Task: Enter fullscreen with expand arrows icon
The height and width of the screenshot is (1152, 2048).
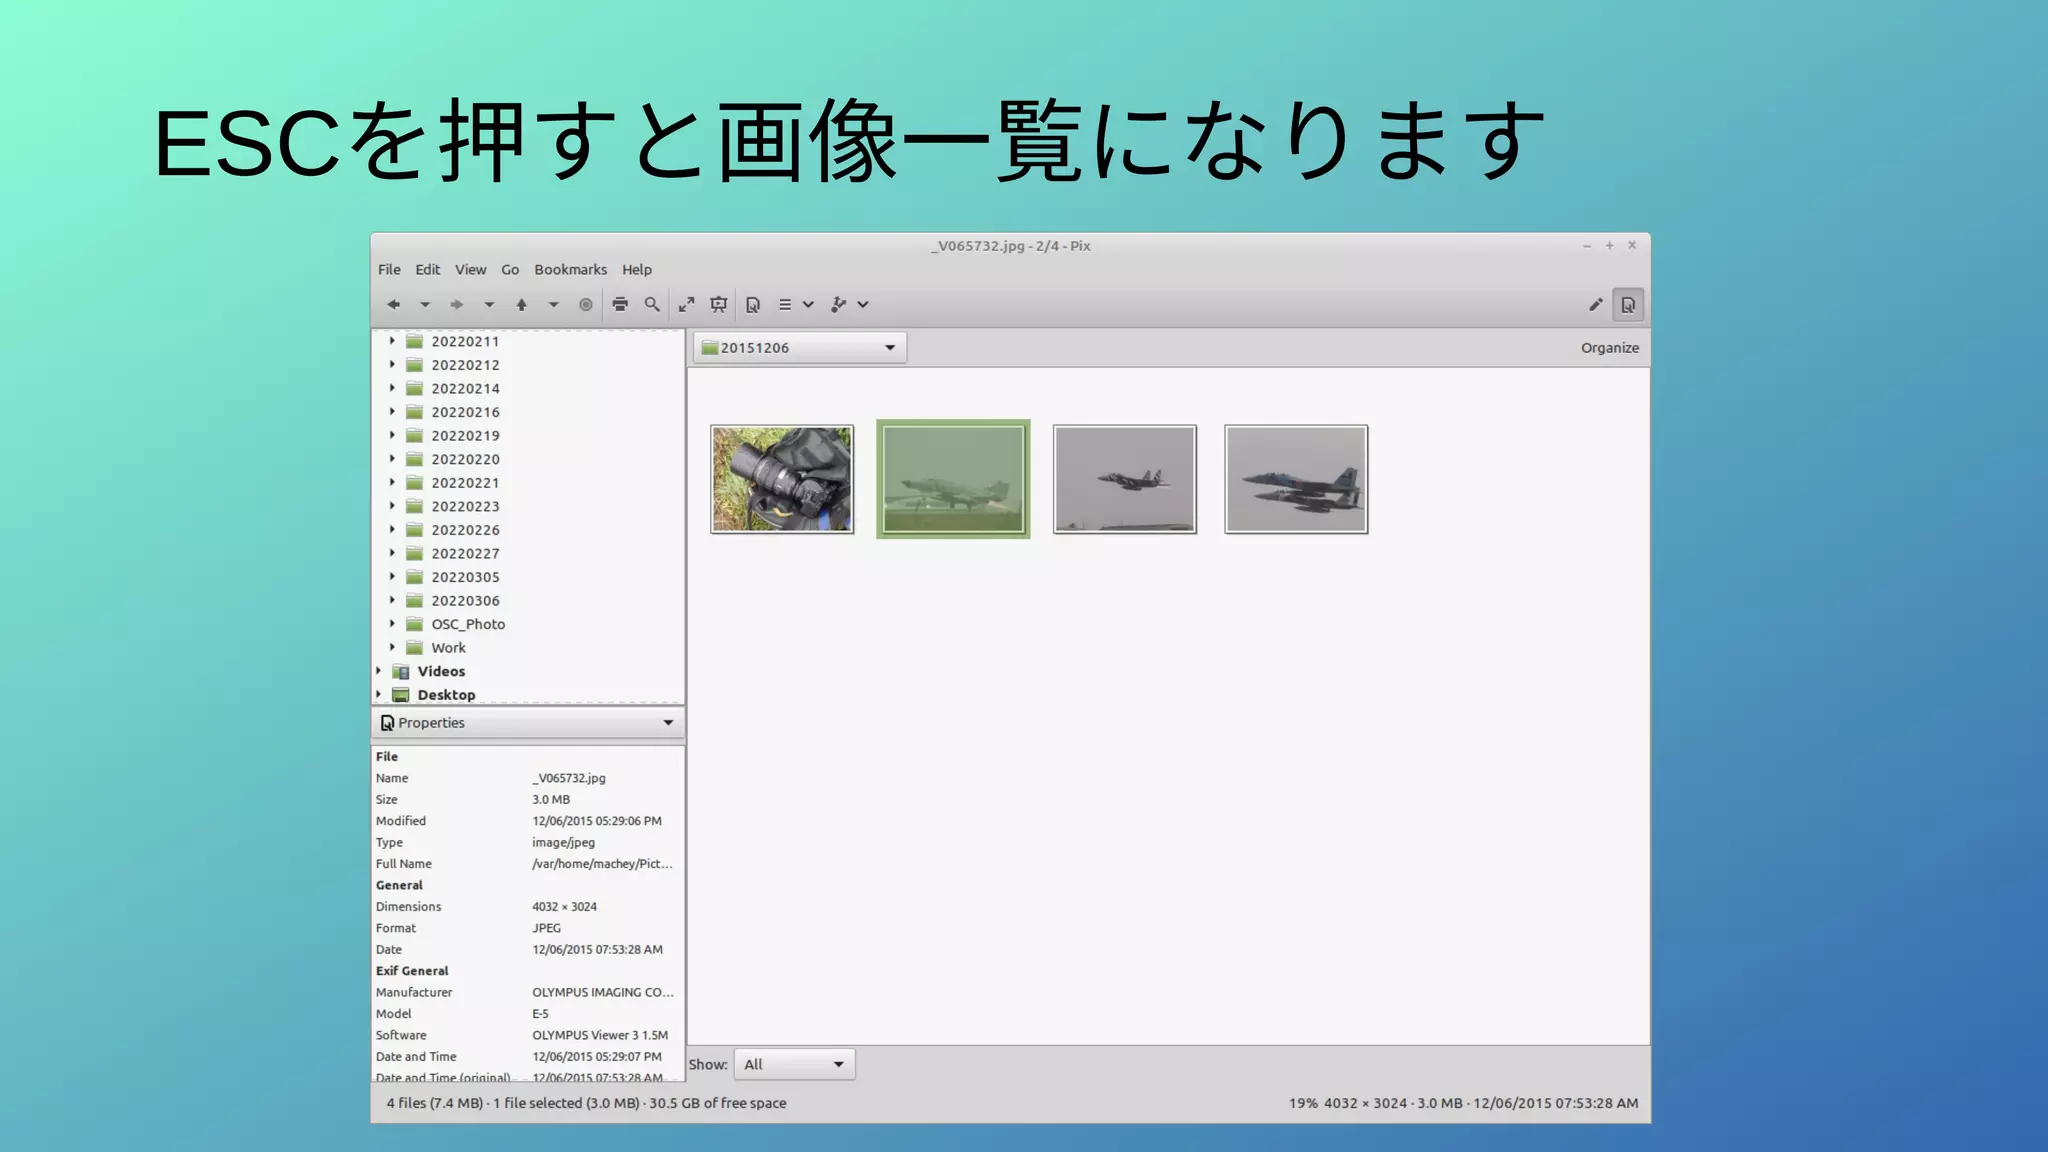Action: click(x=686, y=305)
